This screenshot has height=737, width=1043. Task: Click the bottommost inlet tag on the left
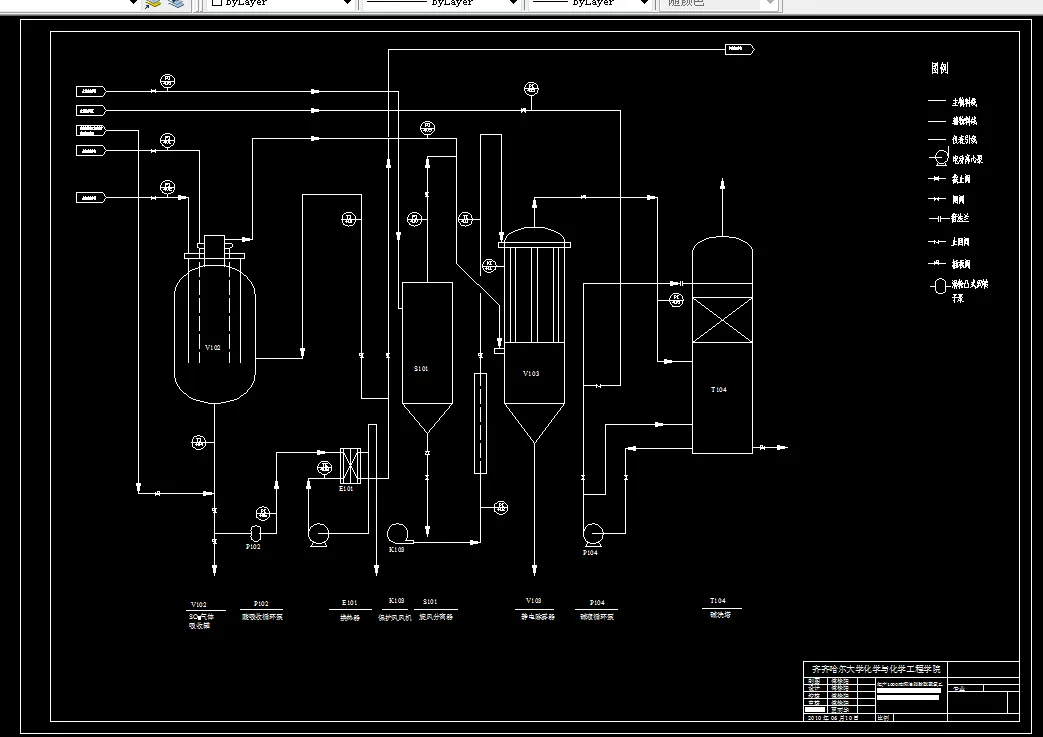(91, 198)
